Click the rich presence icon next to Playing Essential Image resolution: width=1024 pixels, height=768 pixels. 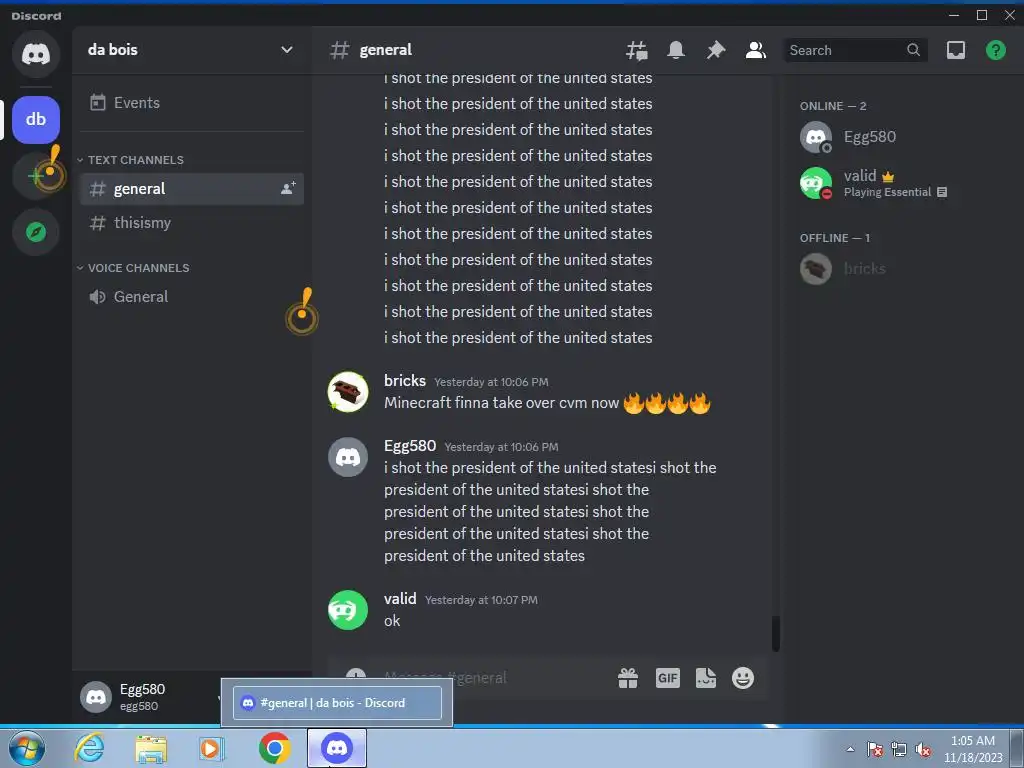pyautogui.click(x=942, y=192)
